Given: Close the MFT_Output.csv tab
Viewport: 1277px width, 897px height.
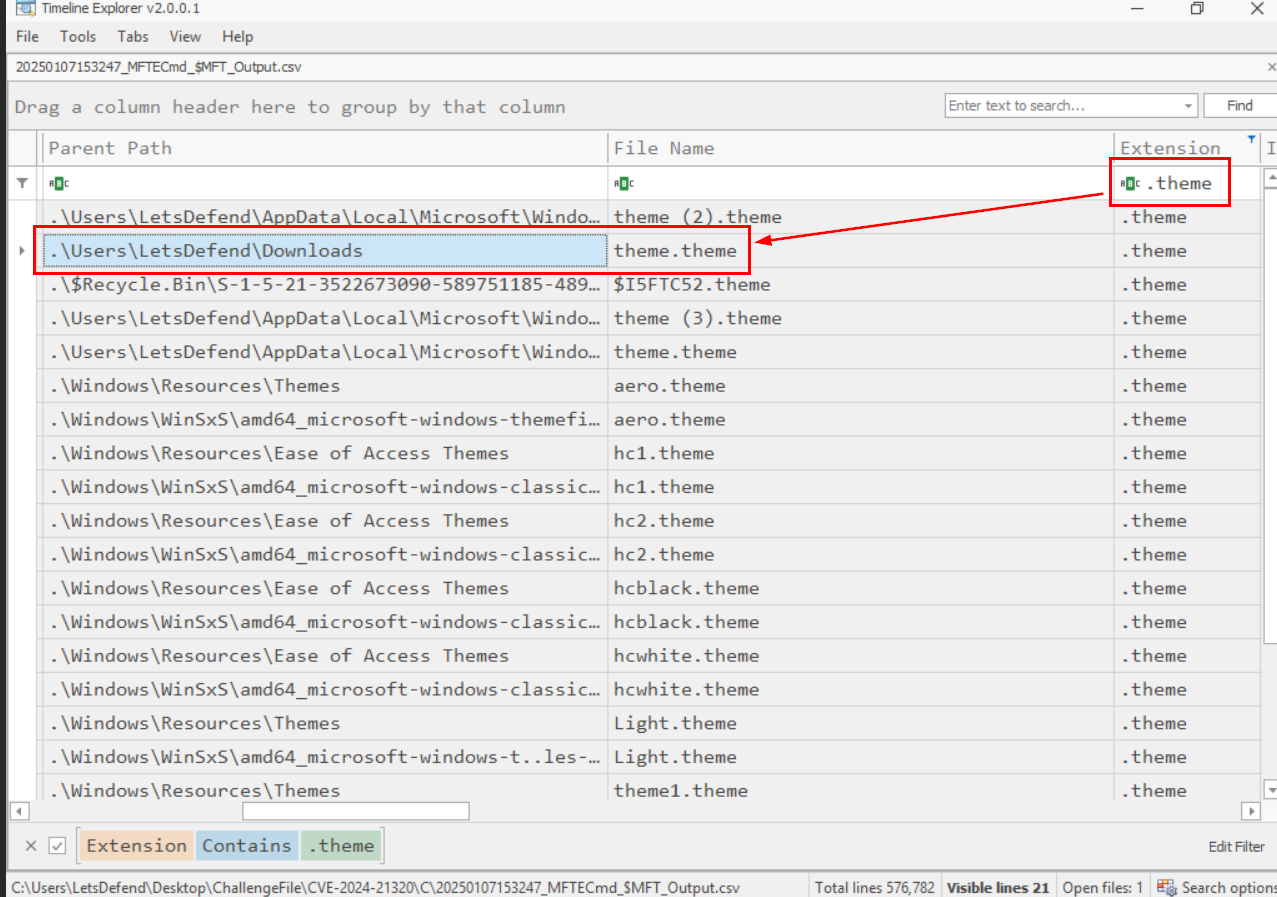Looking at the screenshot, I should pos(1270,68).
